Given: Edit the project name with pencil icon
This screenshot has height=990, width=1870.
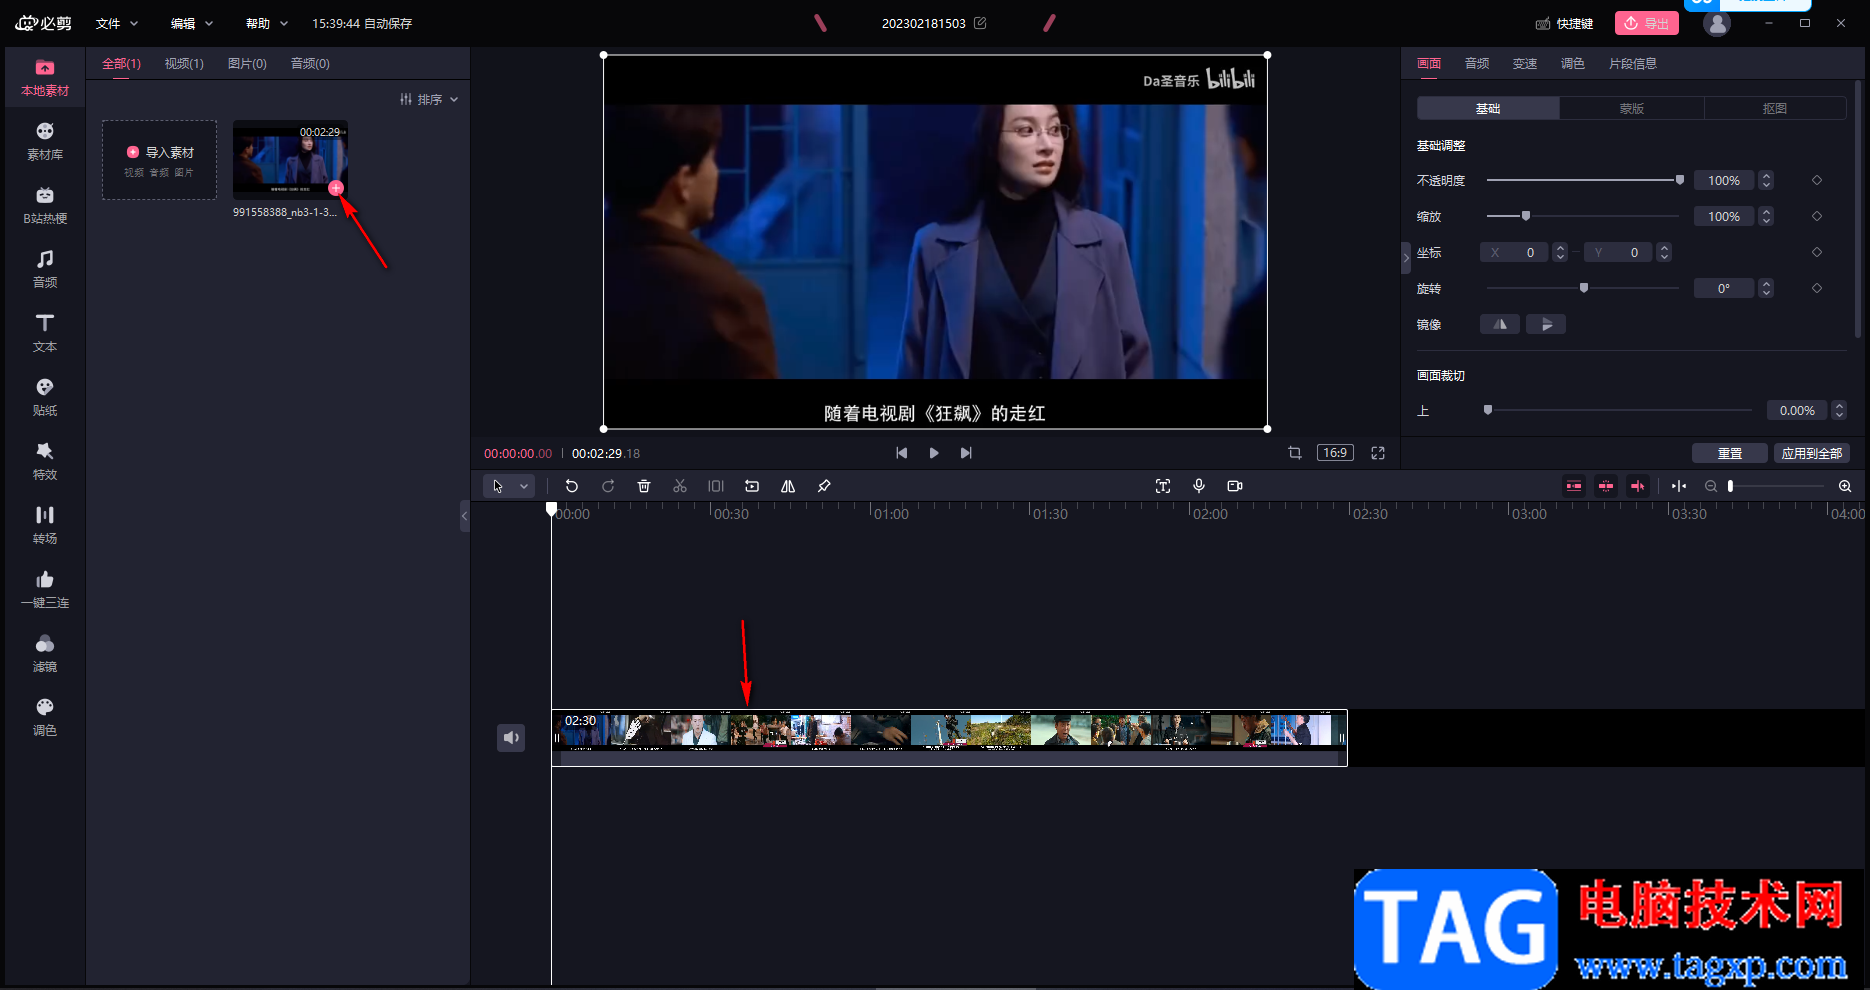Looking at the screenshot, I should 980,23.
